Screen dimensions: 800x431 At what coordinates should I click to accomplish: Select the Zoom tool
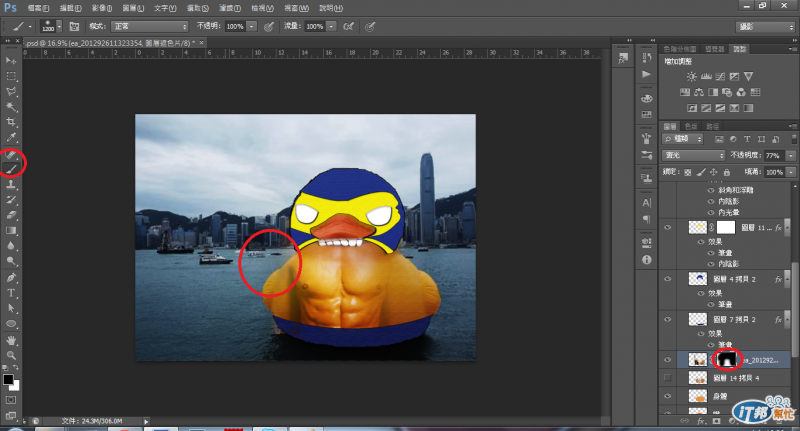click(x=11, y=356)
